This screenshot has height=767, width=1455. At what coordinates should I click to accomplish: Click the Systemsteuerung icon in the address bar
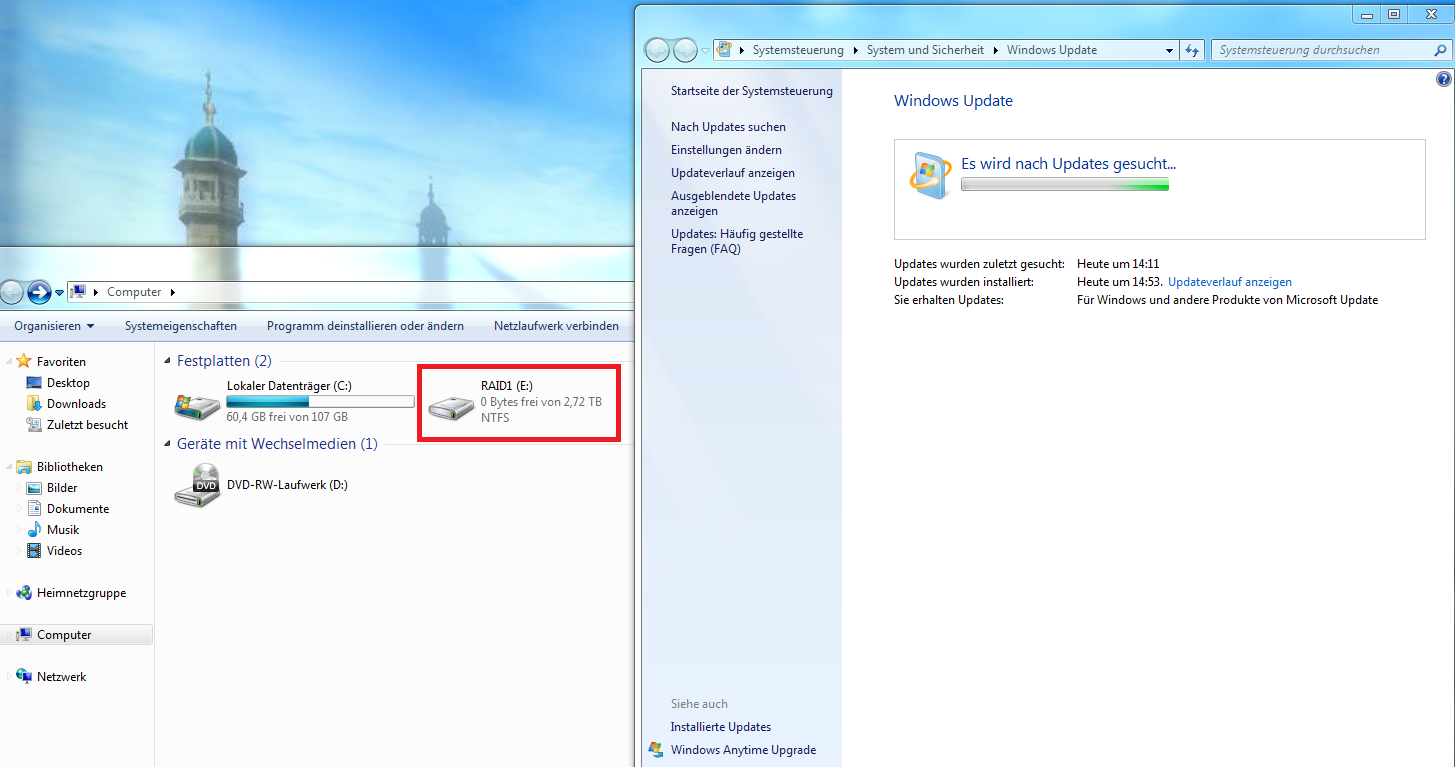point(725,50)
